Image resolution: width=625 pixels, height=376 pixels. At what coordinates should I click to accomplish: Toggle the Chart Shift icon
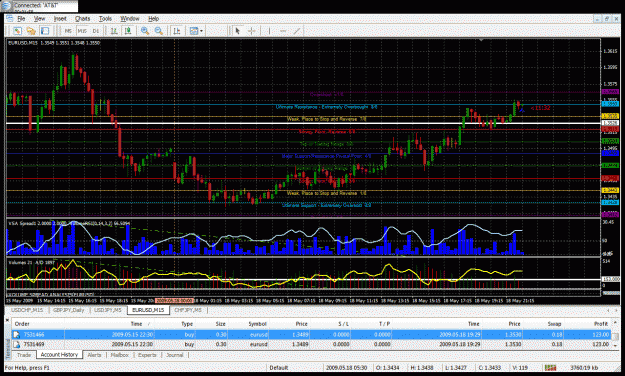tap(177, 31)
